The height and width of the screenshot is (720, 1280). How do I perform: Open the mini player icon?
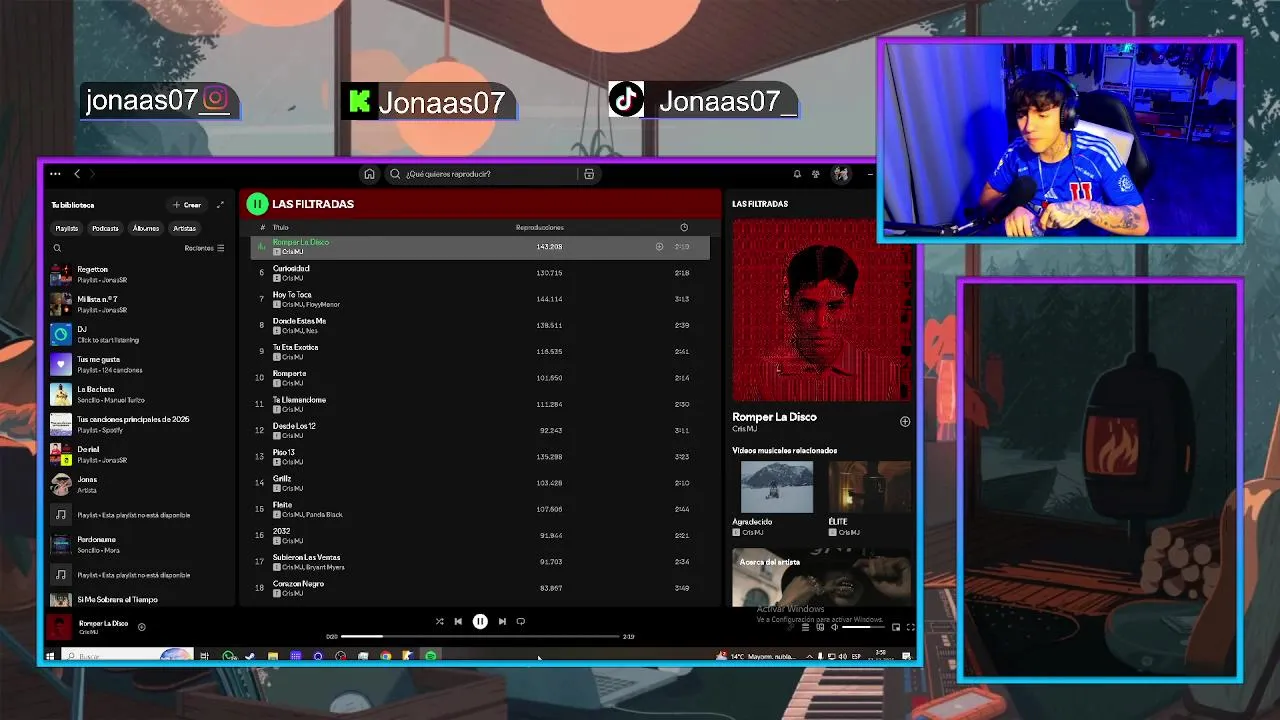click(896, 627)
